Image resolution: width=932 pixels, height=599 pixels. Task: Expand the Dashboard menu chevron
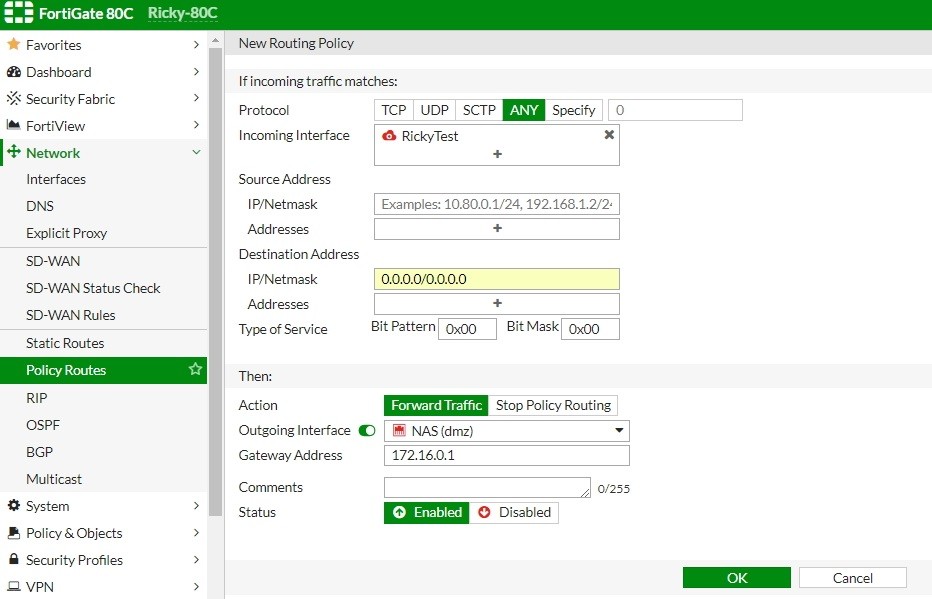[196, 71]
